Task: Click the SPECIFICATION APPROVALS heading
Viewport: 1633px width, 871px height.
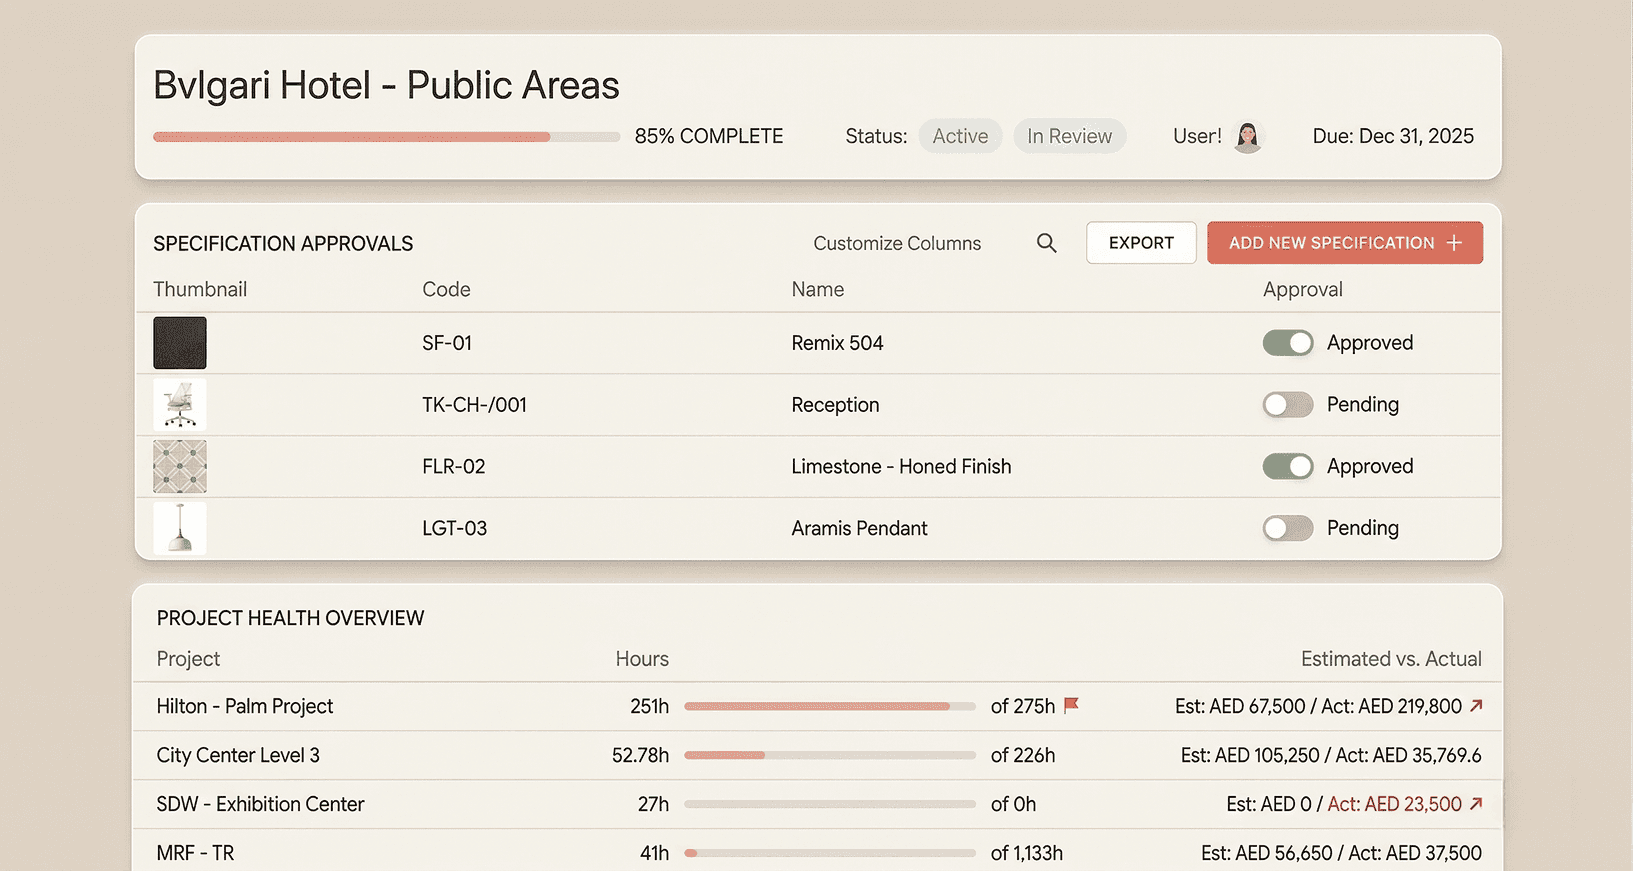Action: point(283,244)
